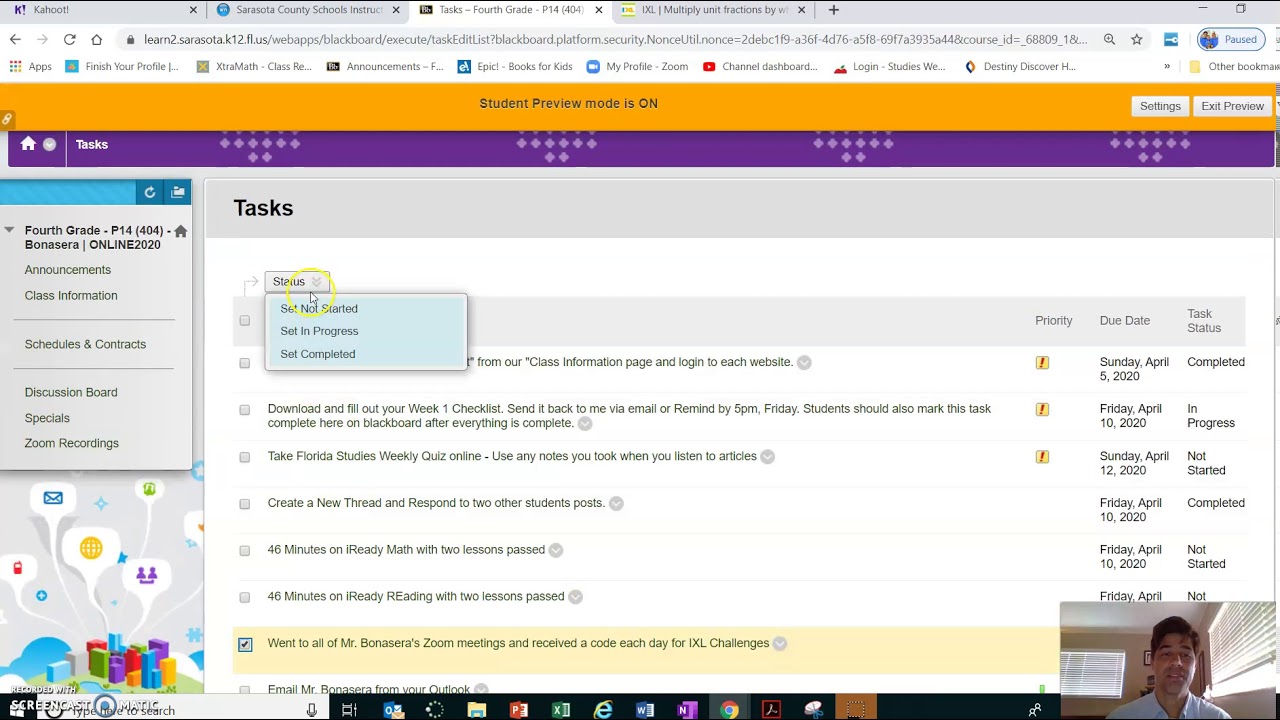Open a new browser tab with plus button
1280x720 pixels.
coord(834,10)
